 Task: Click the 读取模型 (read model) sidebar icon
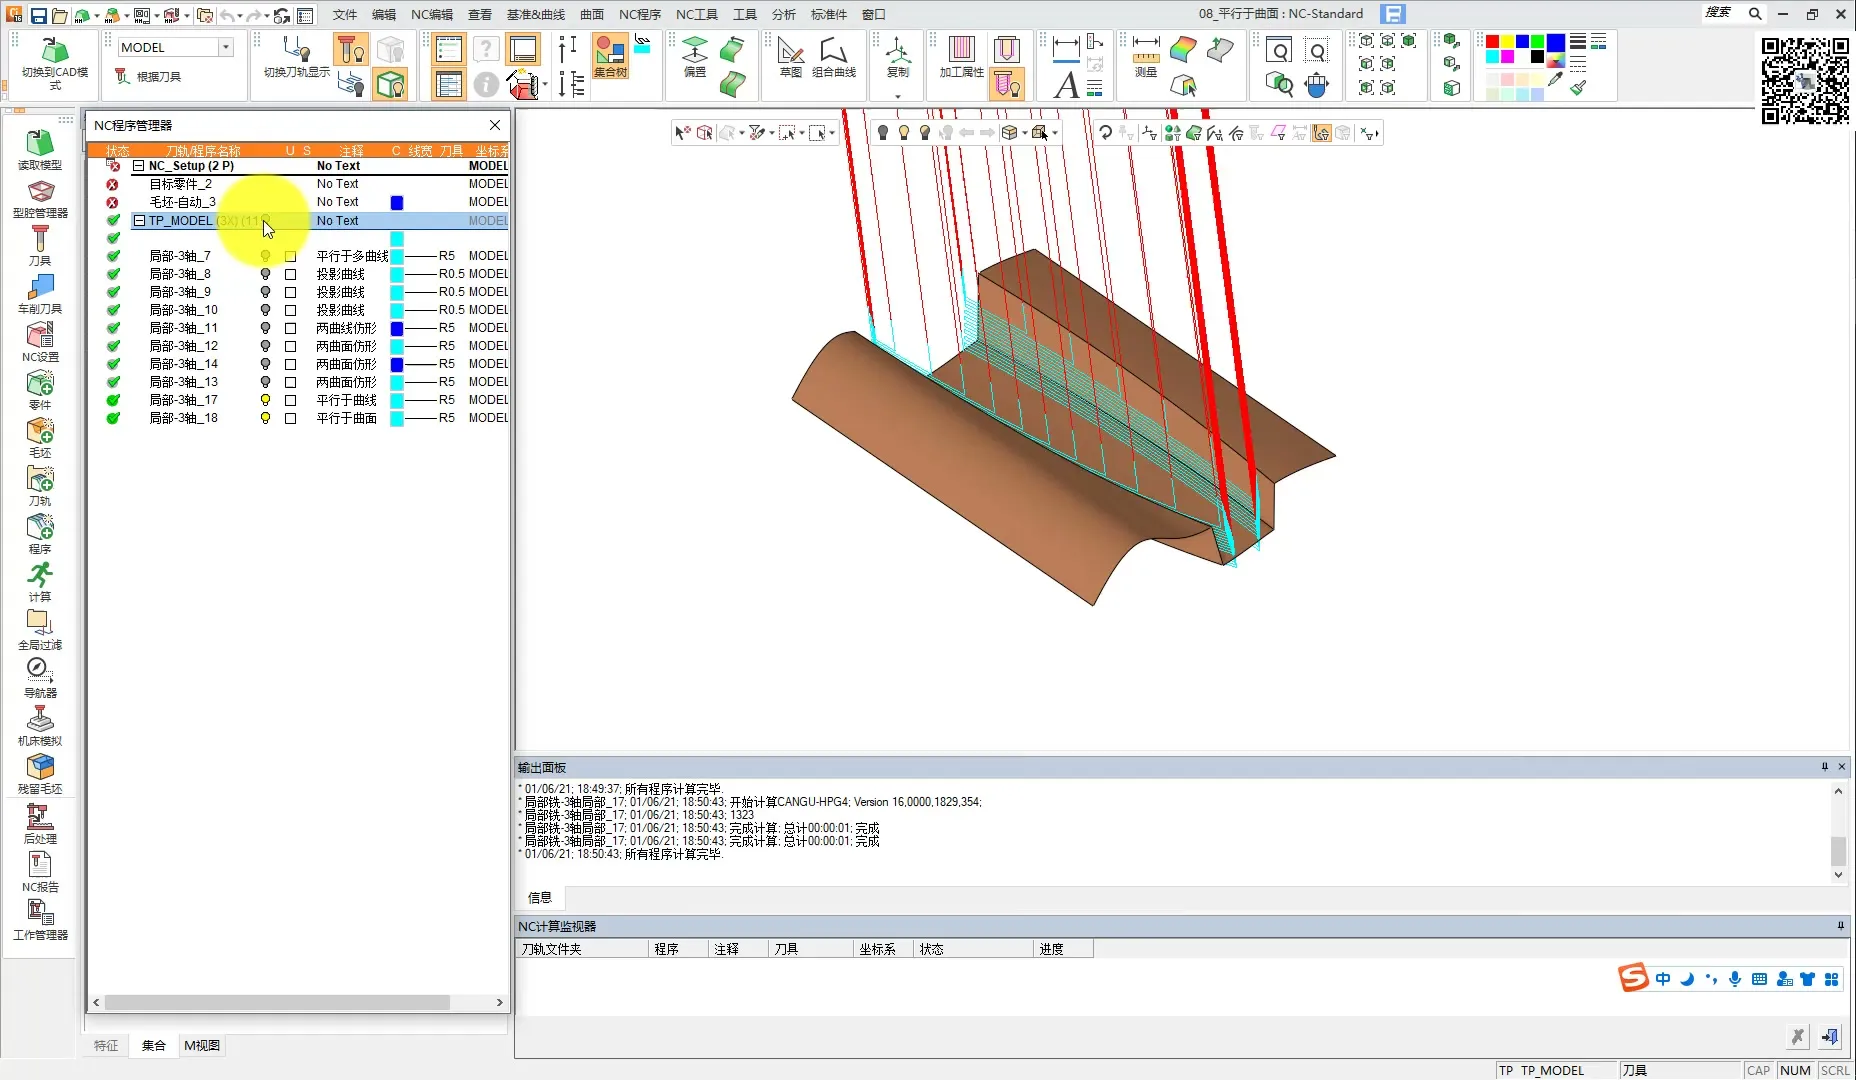(40, 148)
